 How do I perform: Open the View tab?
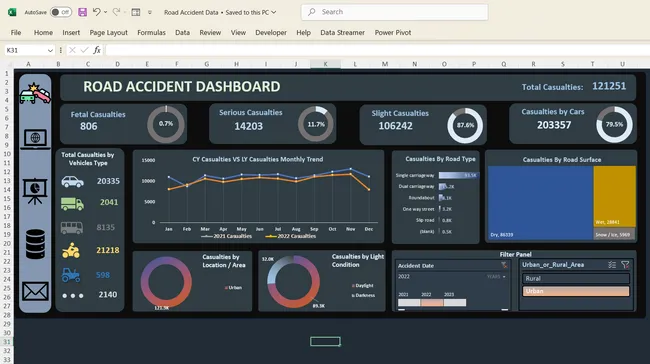click(x=238, y=32)
